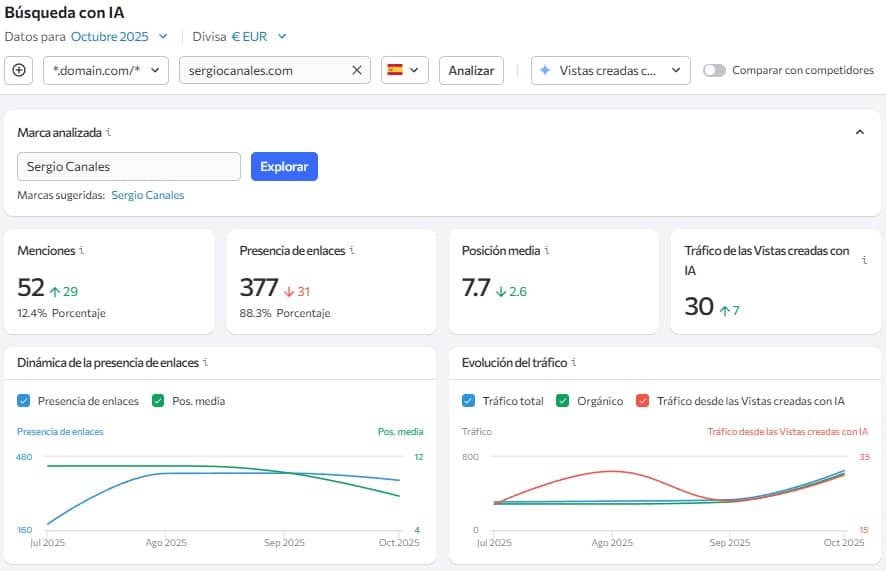The width and height of the screenshot is (886, 571).
Task: Click info icon next to Marca analizada
Action: coord(108,132)
